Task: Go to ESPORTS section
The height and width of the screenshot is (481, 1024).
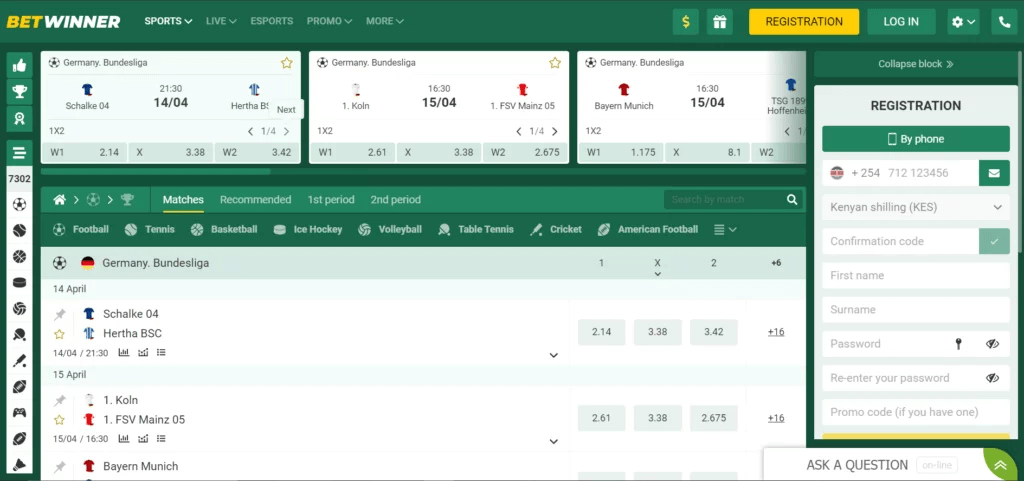Action: (x=272, y=21)
